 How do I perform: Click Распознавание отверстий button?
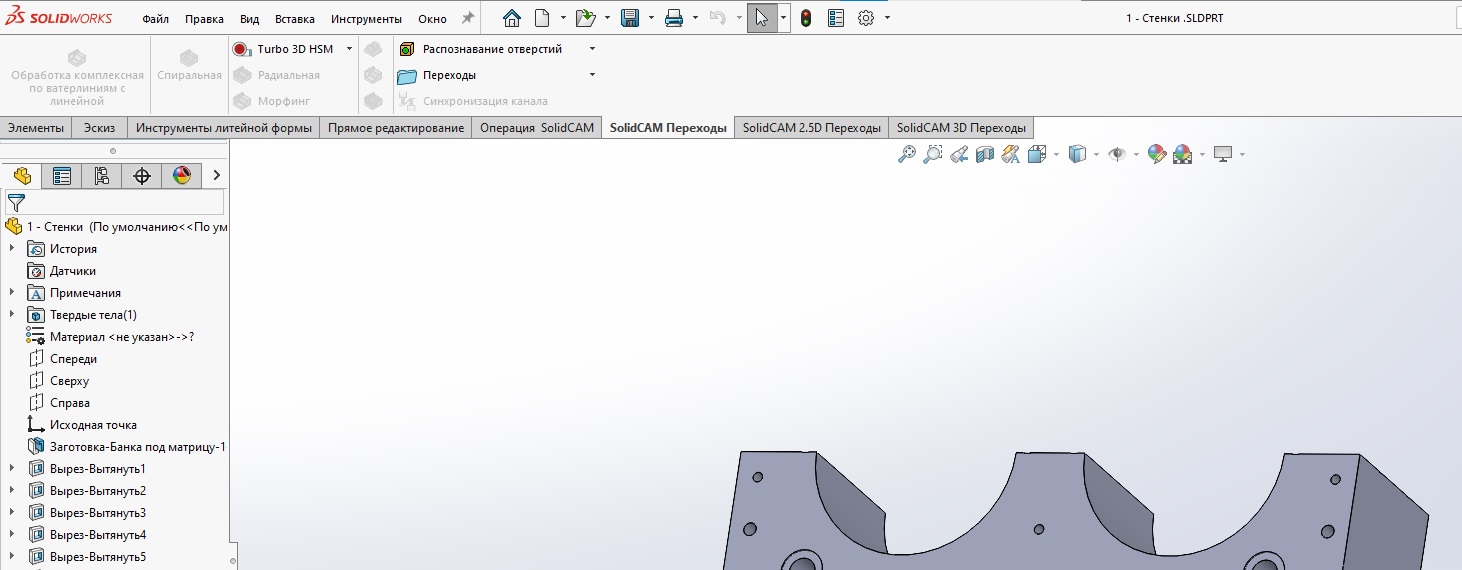481,49
